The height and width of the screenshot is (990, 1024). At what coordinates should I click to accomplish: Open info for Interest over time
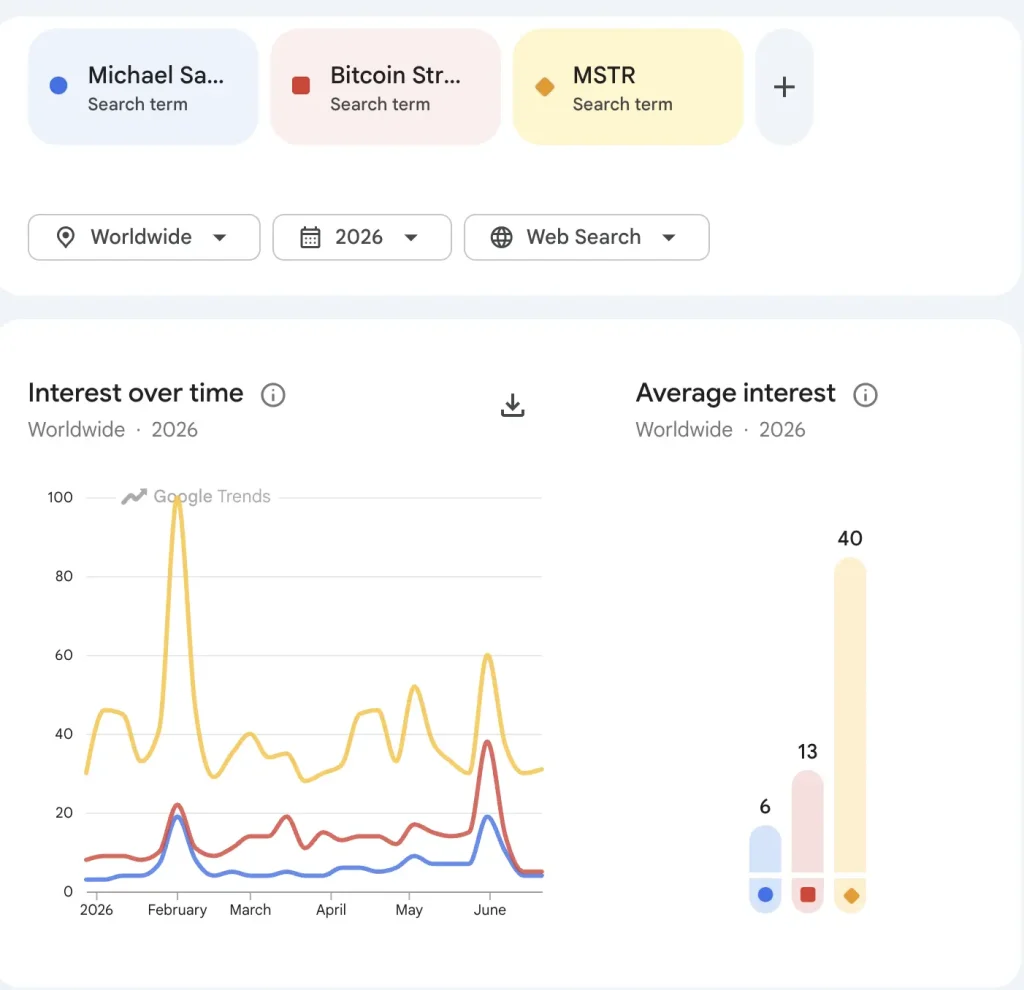pyautogui.click(x=273, y=394)
